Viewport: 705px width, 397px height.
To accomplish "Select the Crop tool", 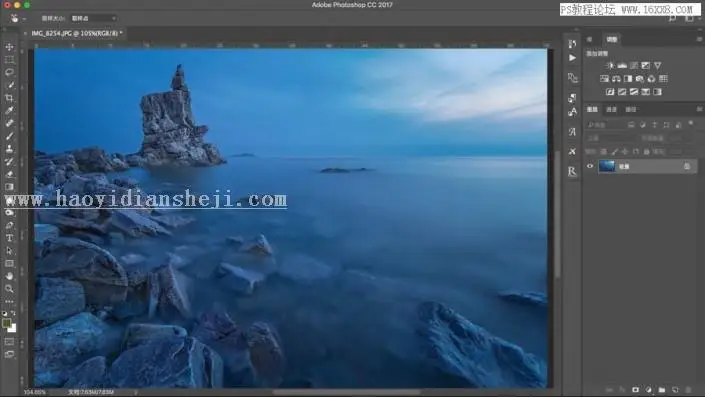I will click(9, 98).
